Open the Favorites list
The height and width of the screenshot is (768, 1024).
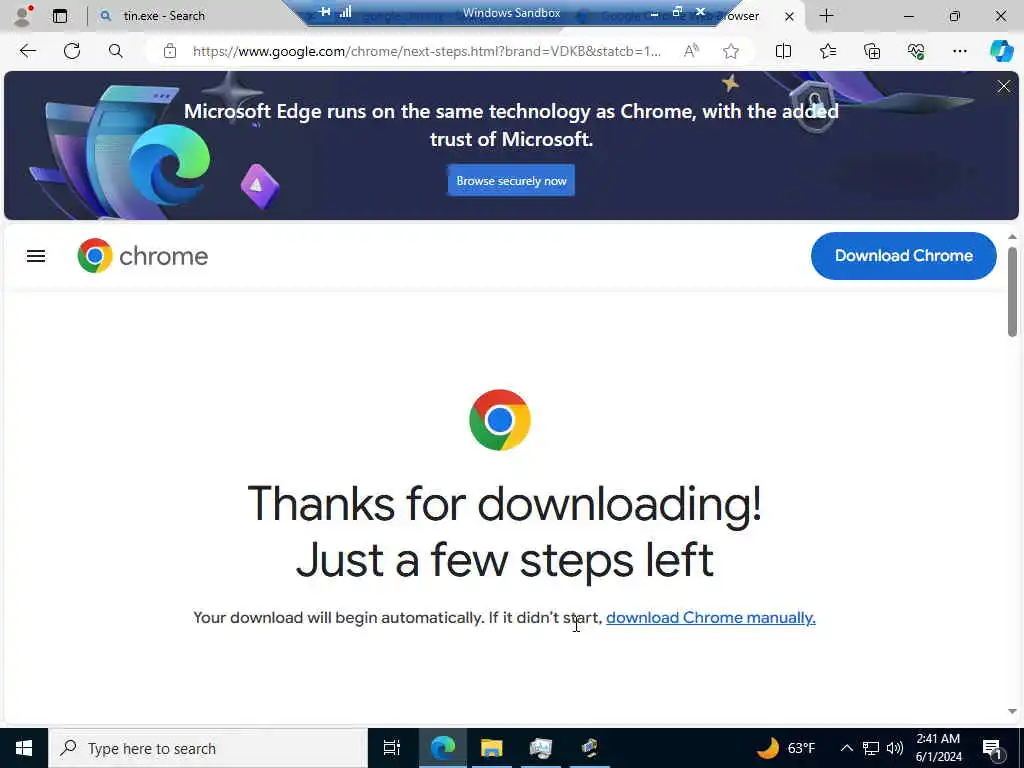click(x=828, y=51)
